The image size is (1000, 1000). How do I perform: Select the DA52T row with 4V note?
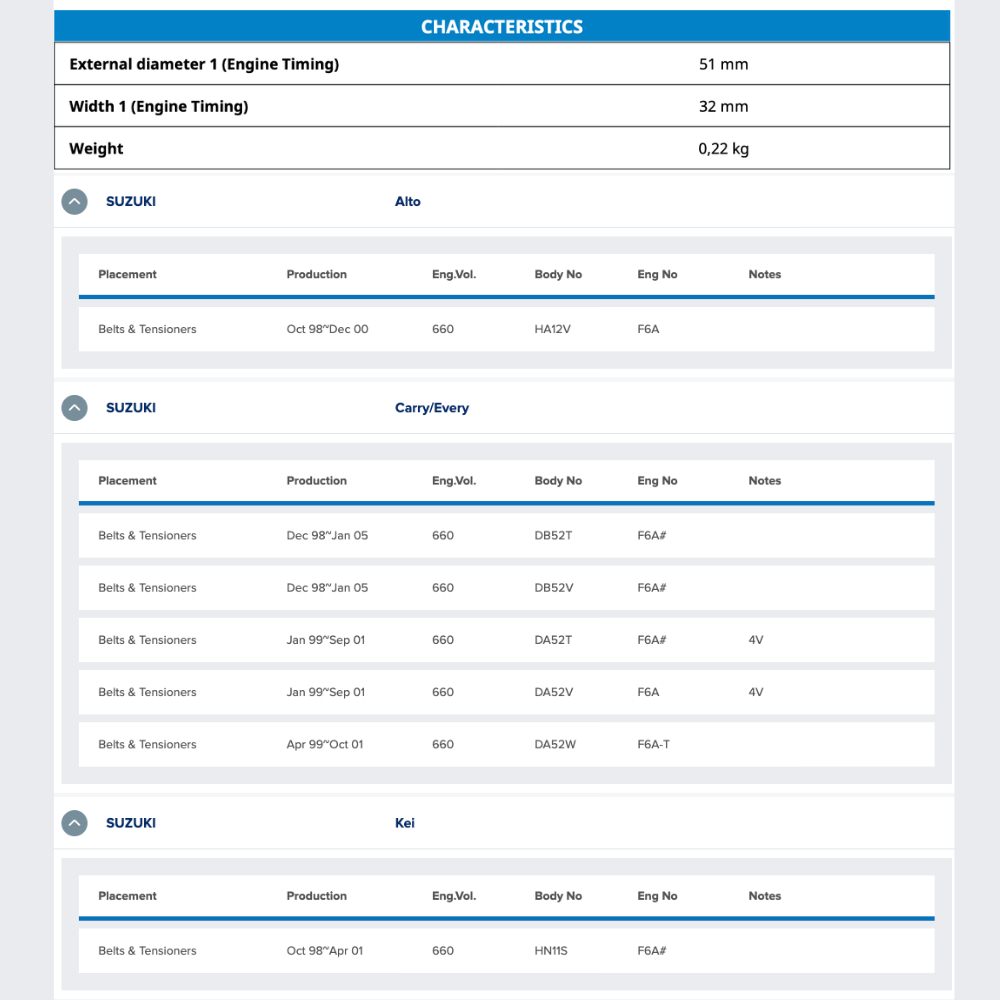coord(506,640)
